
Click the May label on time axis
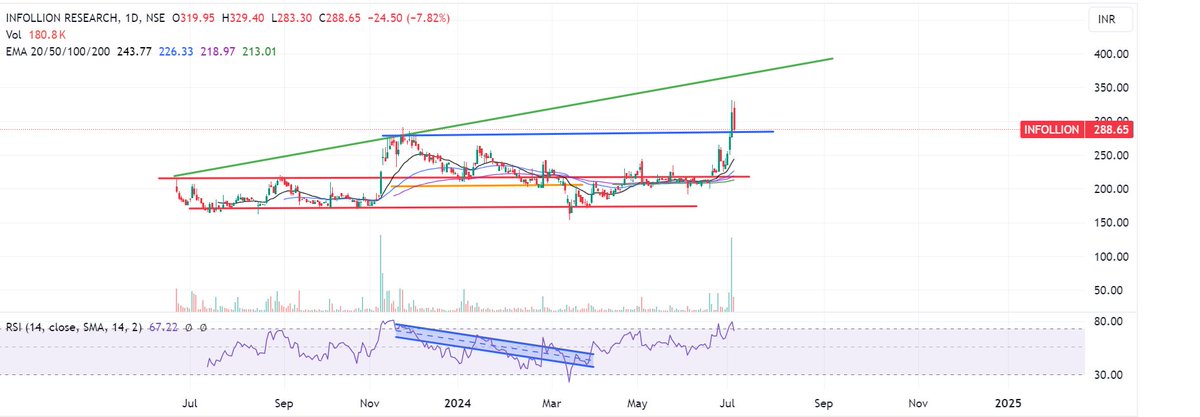(x=637, y=405)
